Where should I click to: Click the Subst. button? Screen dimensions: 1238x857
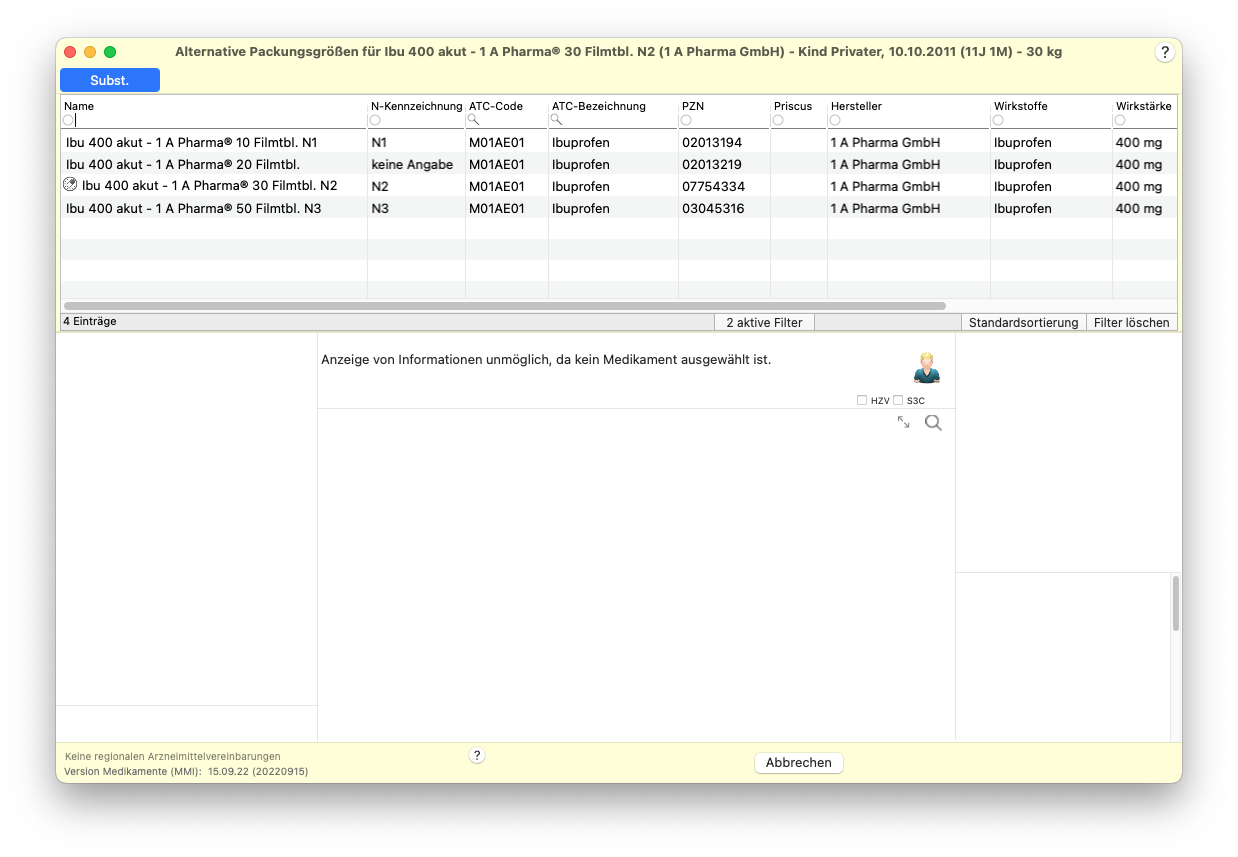[110, 80]
